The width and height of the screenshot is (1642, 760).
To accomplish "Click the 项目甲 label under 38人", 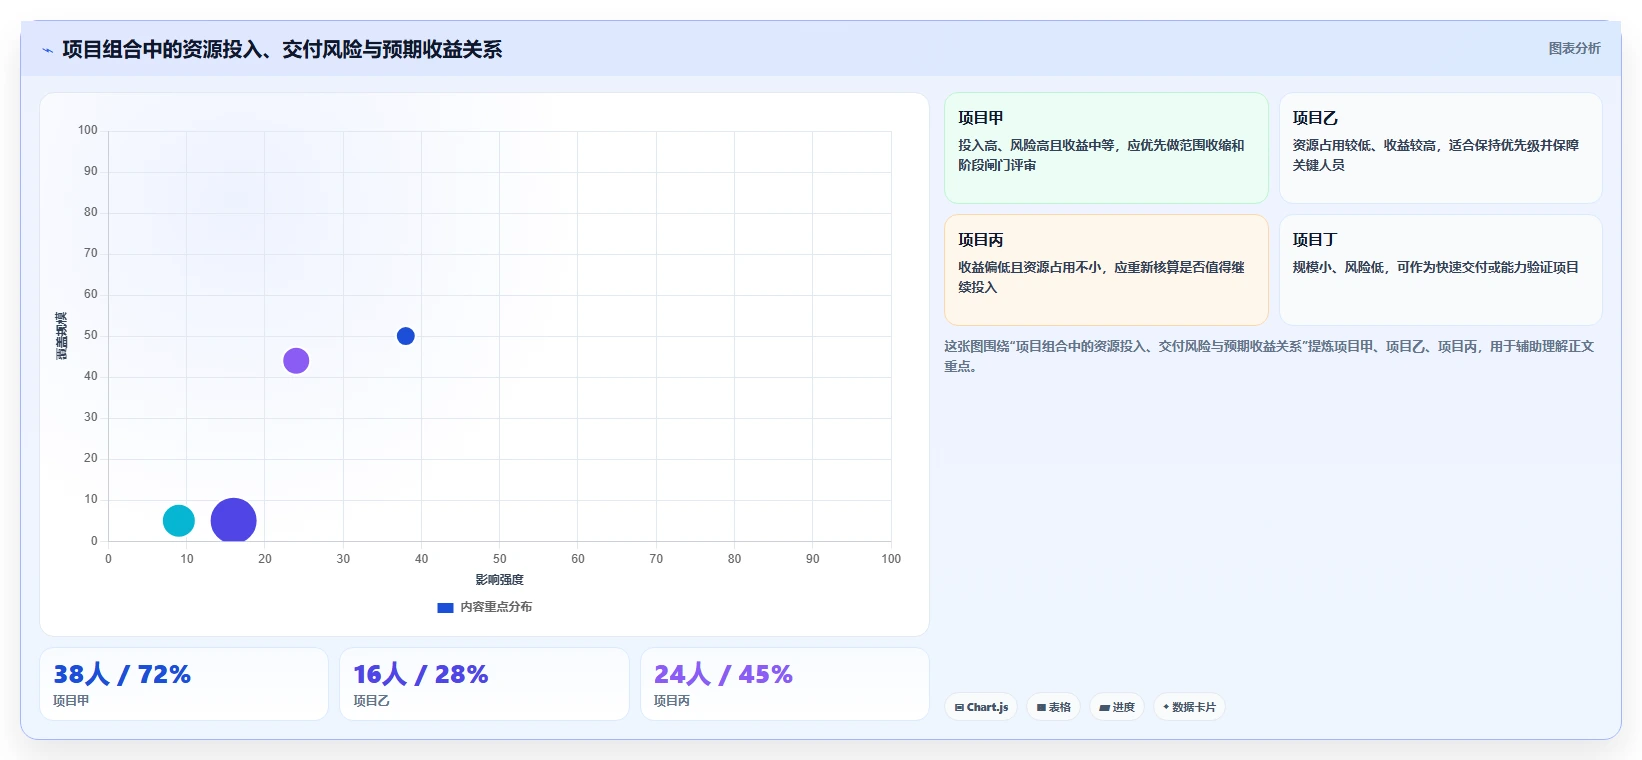I will [x=71, y=701].
